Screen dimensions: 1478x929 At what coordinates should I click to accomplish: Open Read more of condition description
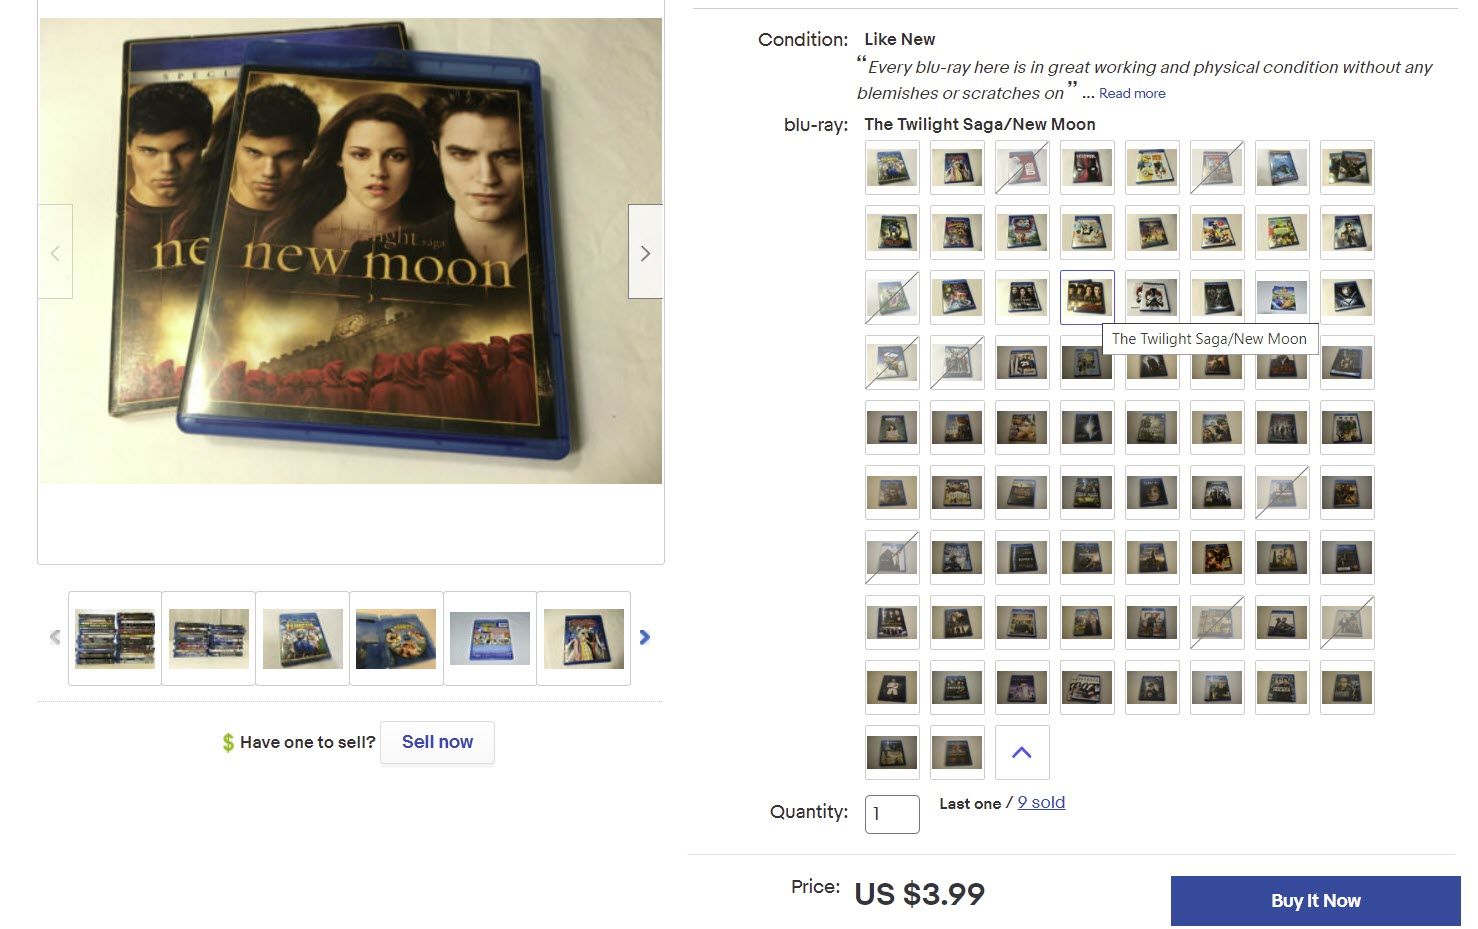click(1132, 93)
